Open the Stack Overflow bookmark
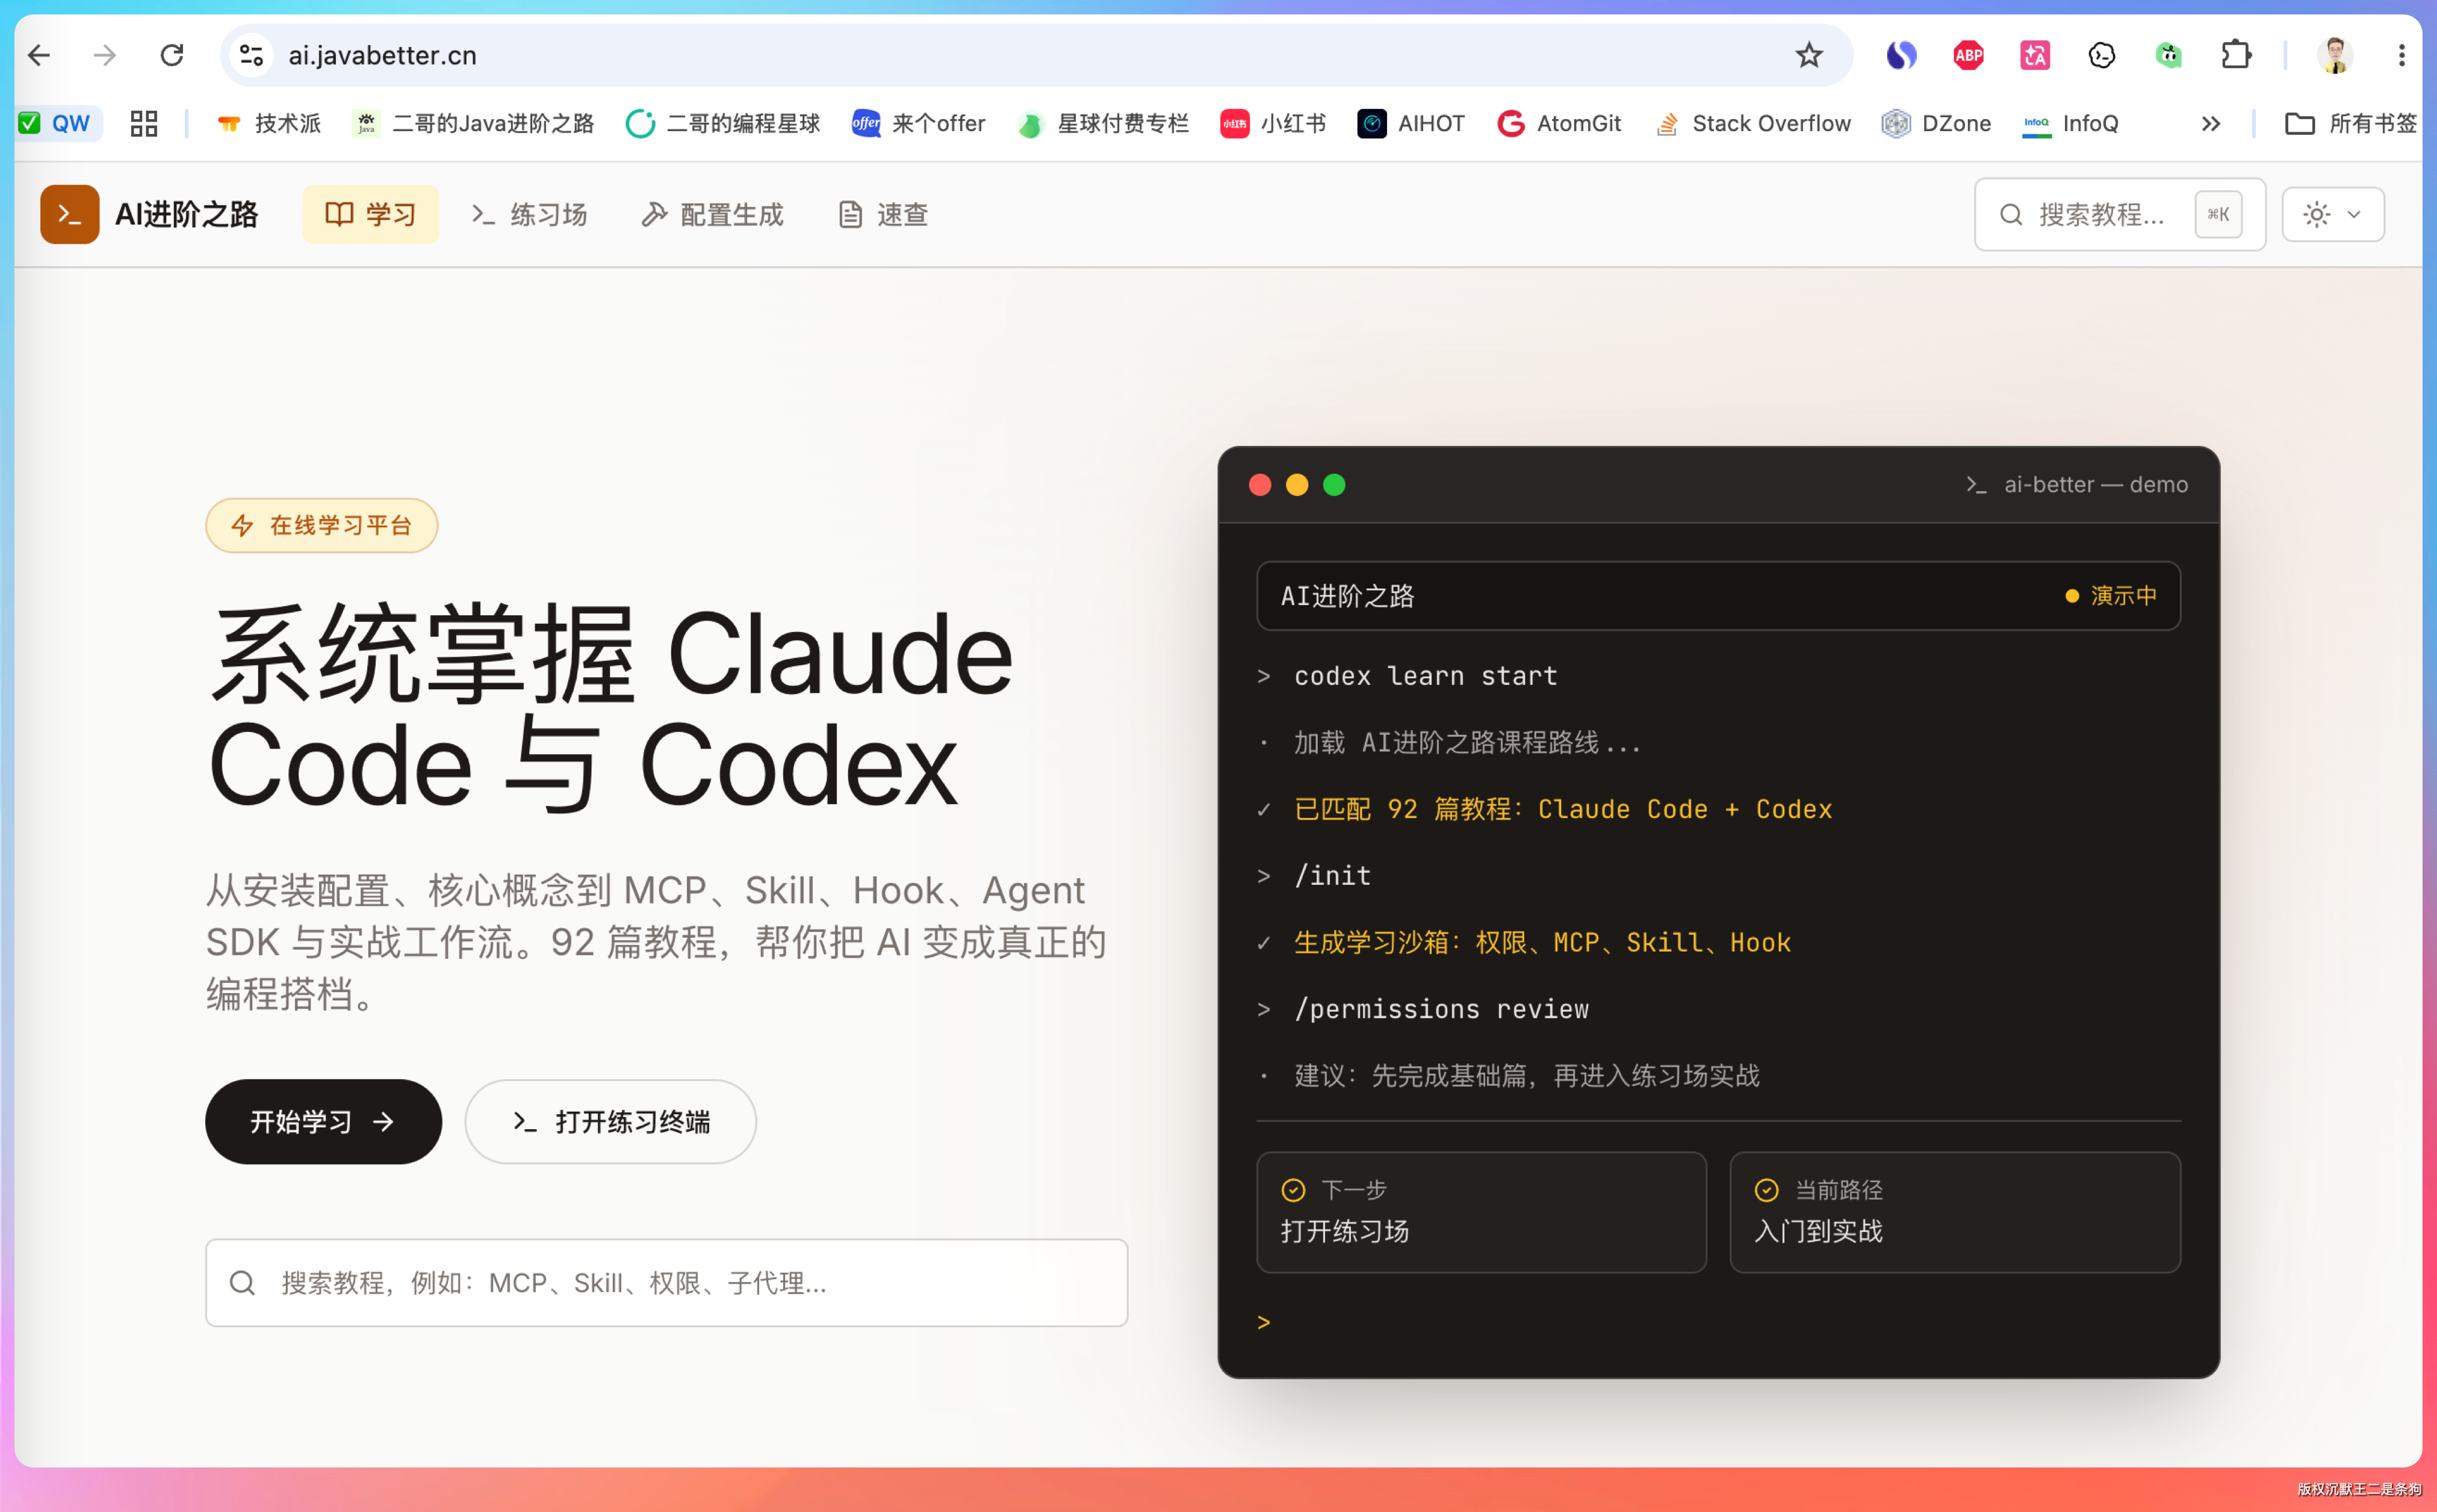The image size is (2437, 1512). tap(1753, 123)
